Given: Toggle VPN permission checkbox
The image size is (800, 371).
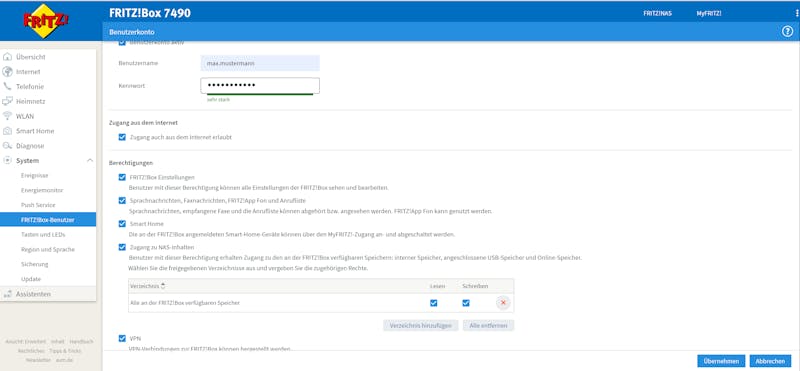Looking at the screenshot, I should click(122, 338).
